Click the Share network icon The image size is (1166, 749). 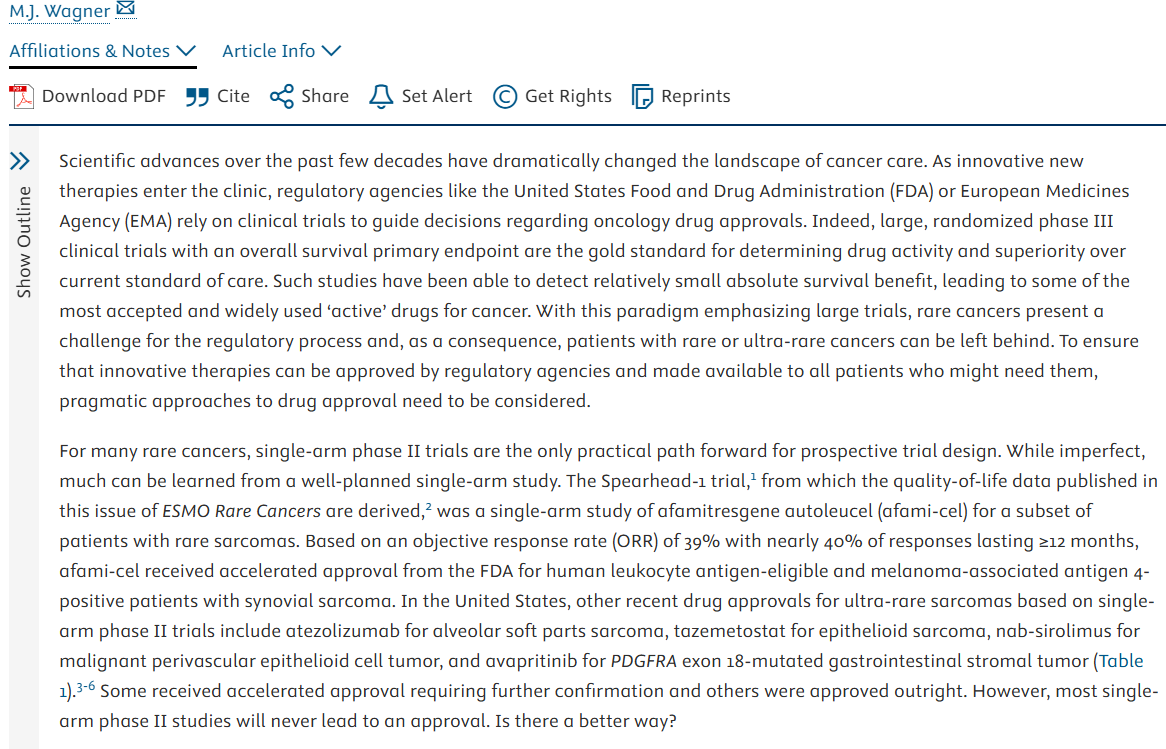point(281,97)
